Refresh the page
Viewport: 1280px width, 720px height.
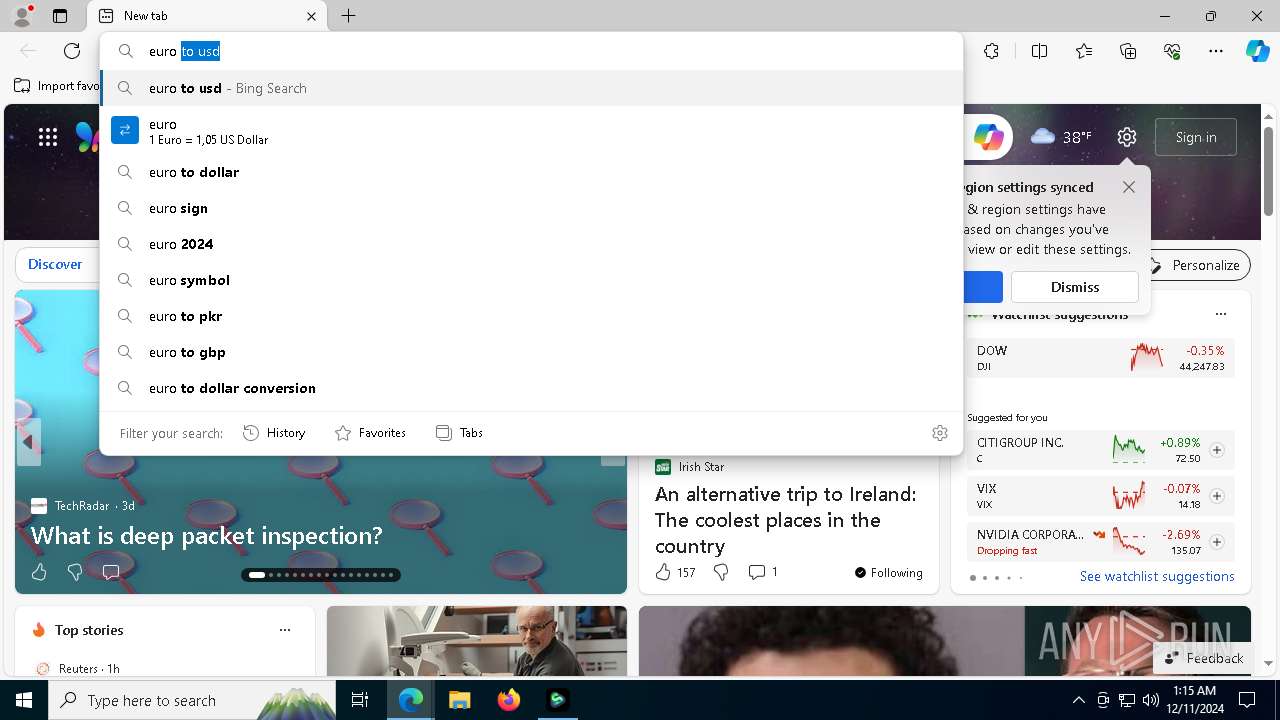pos(72,51)
